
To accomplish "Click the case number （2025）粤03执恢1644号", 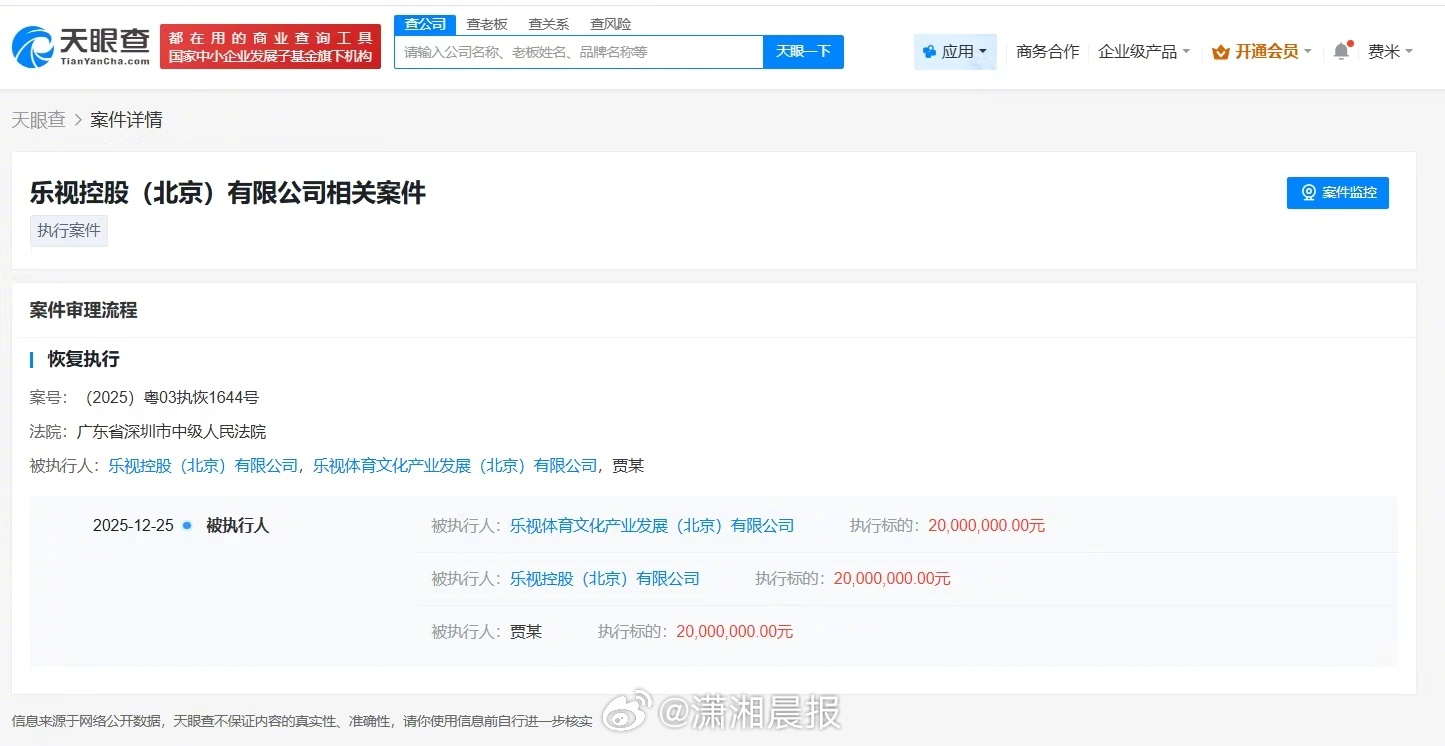I will click(x=169, y=398).
